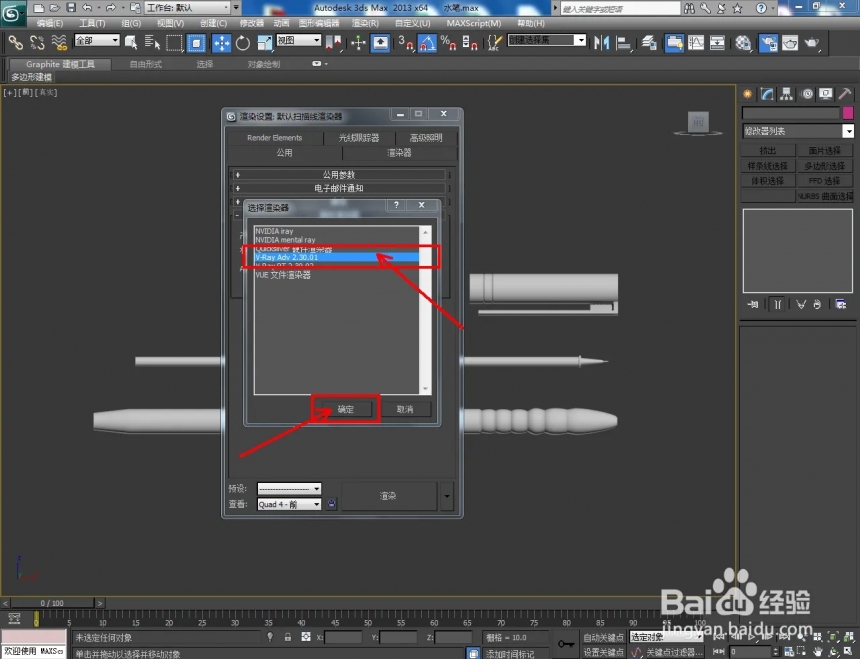Open reference coordinate system dropdown 视图
This screenshot has height=659, width=860.
298,40
